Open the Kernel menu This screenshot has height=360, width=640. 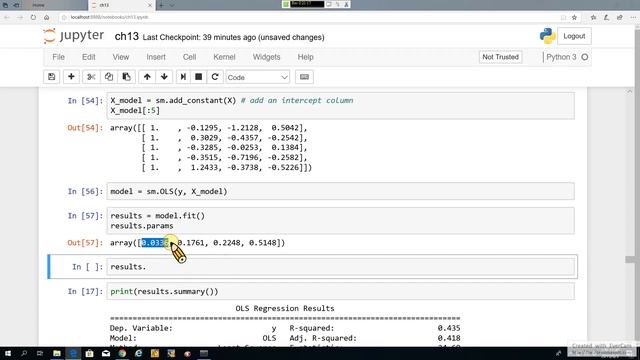tap(224, 57)
